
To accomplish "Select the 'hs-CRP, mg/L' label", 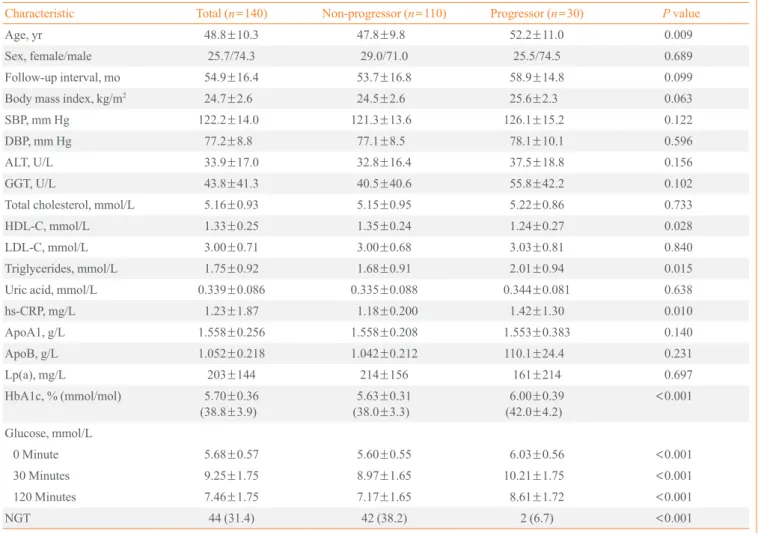I will (x=40, y=311).
